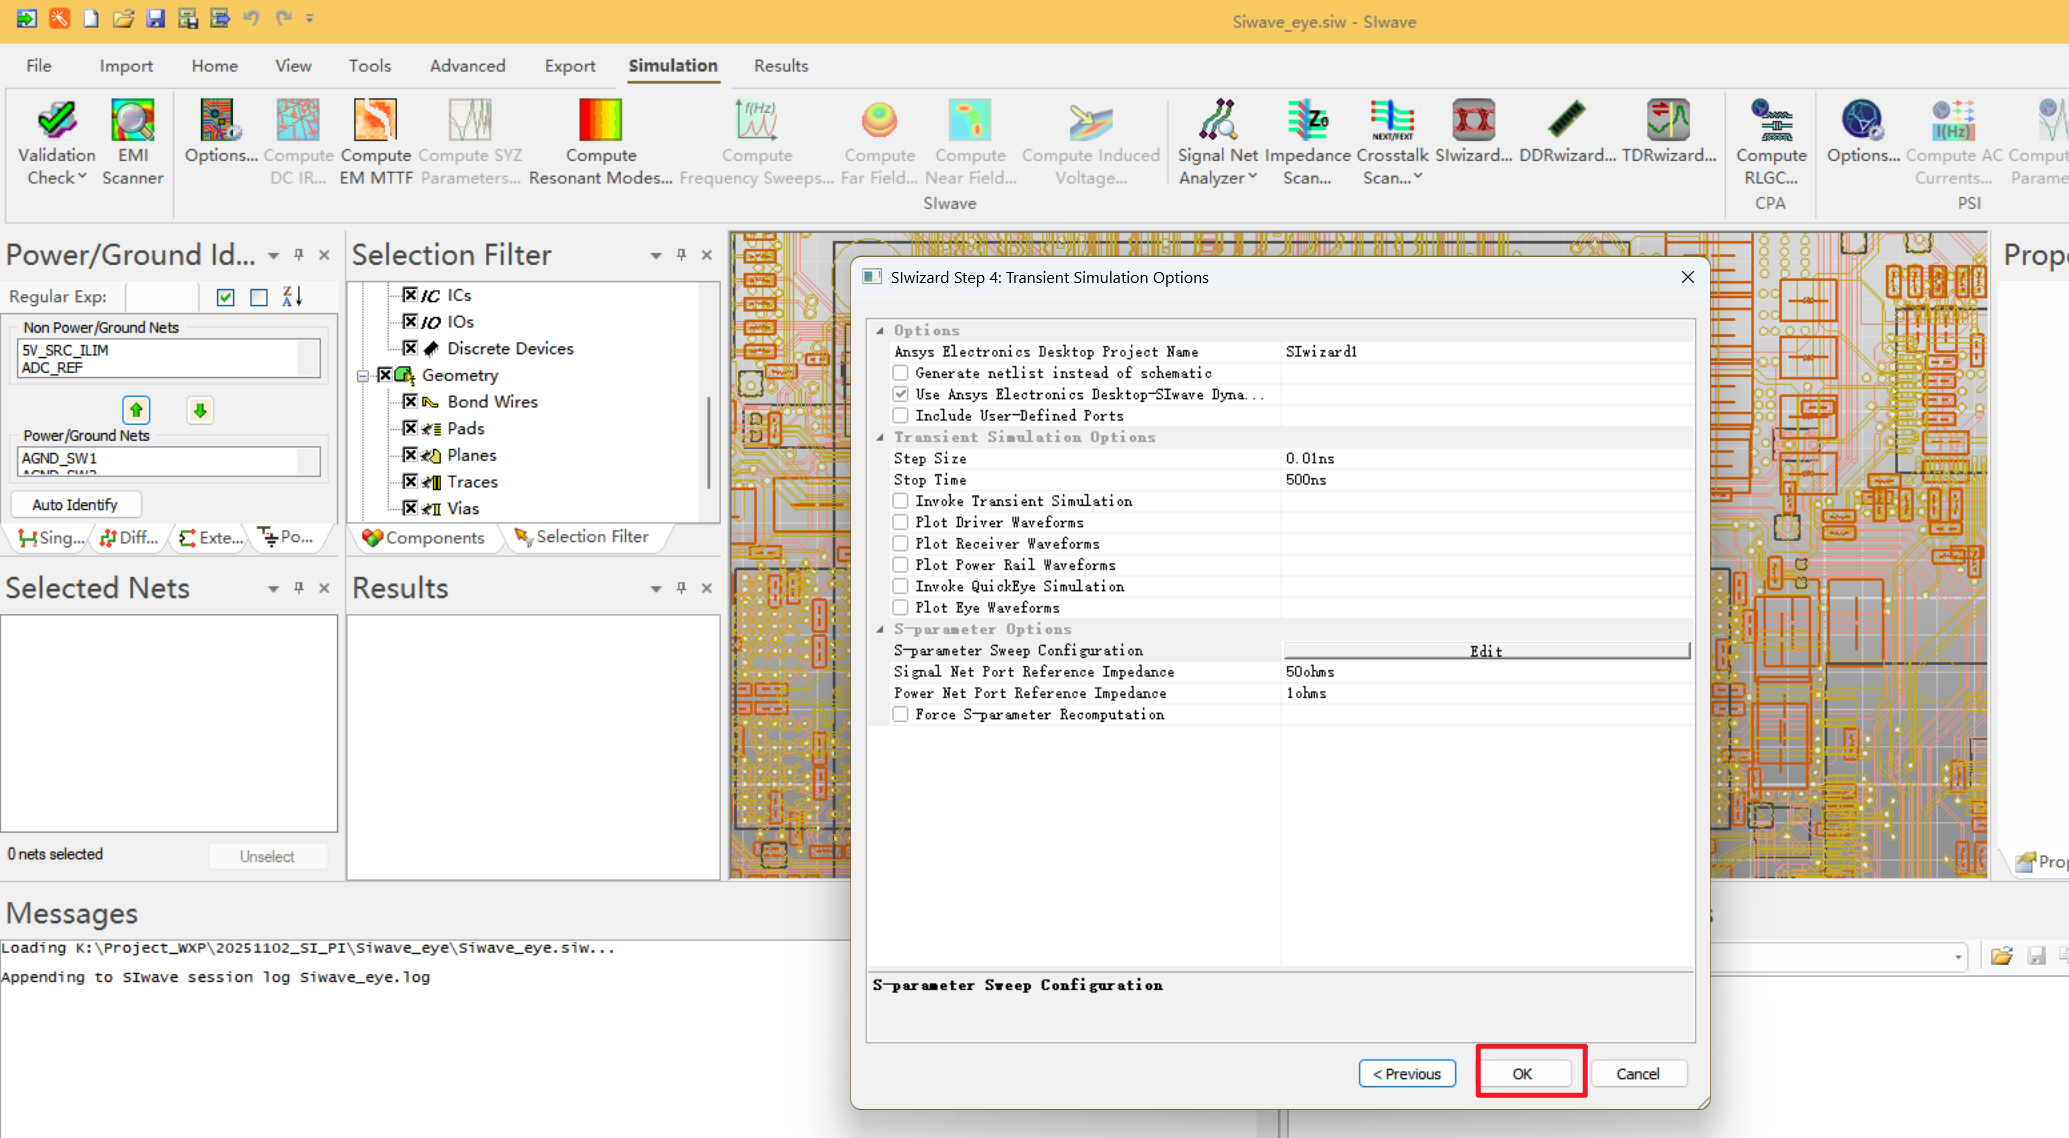Collapse the Transient Simulation Options section
The height and width of the screenshot is (1138, 2069).
(x=880, y=437)
